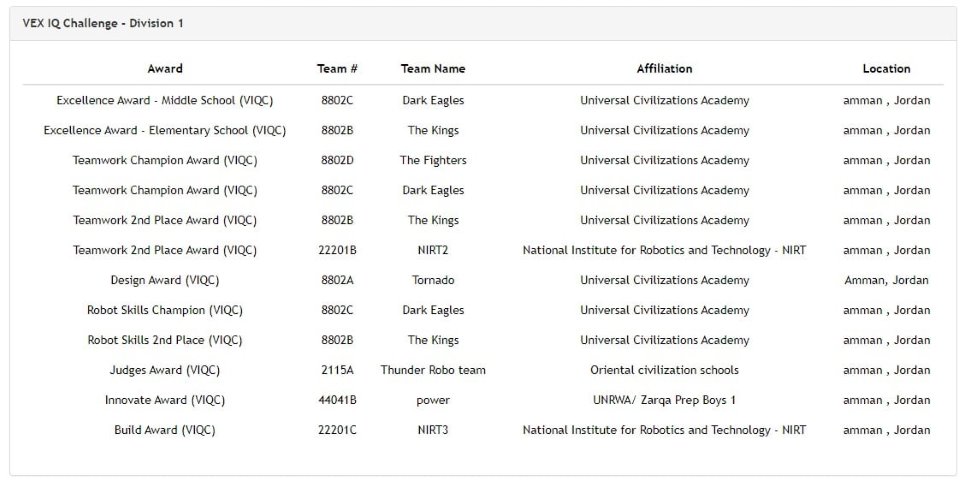Viewport: 960px width, 482px height.
Task: Click the Innovate Award (VIQC) entry
Action: [x=165, y=401]
